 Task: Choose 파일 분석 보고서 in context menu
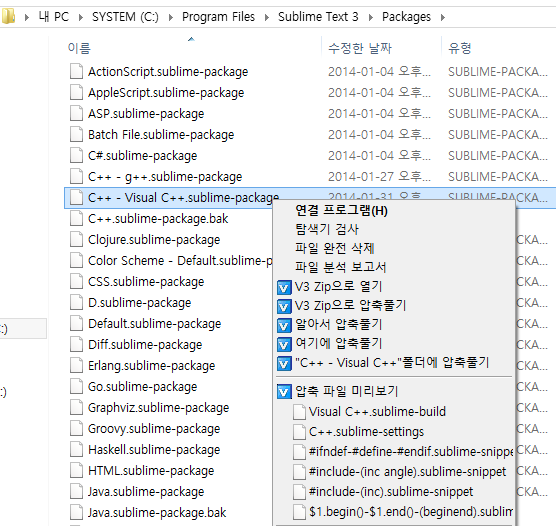pos(340,267)
